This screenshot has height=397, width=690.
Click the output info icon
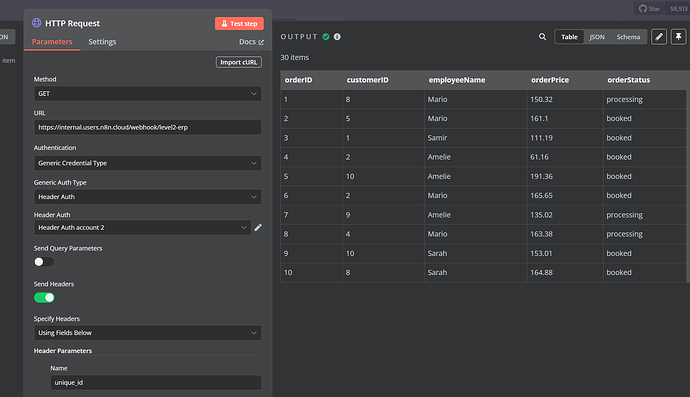pos(337,37)
